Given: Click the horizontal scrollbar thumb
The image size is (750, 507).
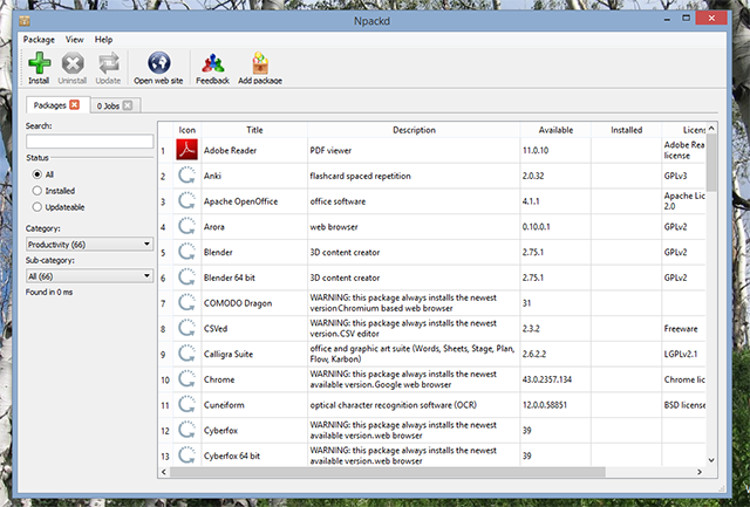Looking at the screenshot, I should pos(388,472).
